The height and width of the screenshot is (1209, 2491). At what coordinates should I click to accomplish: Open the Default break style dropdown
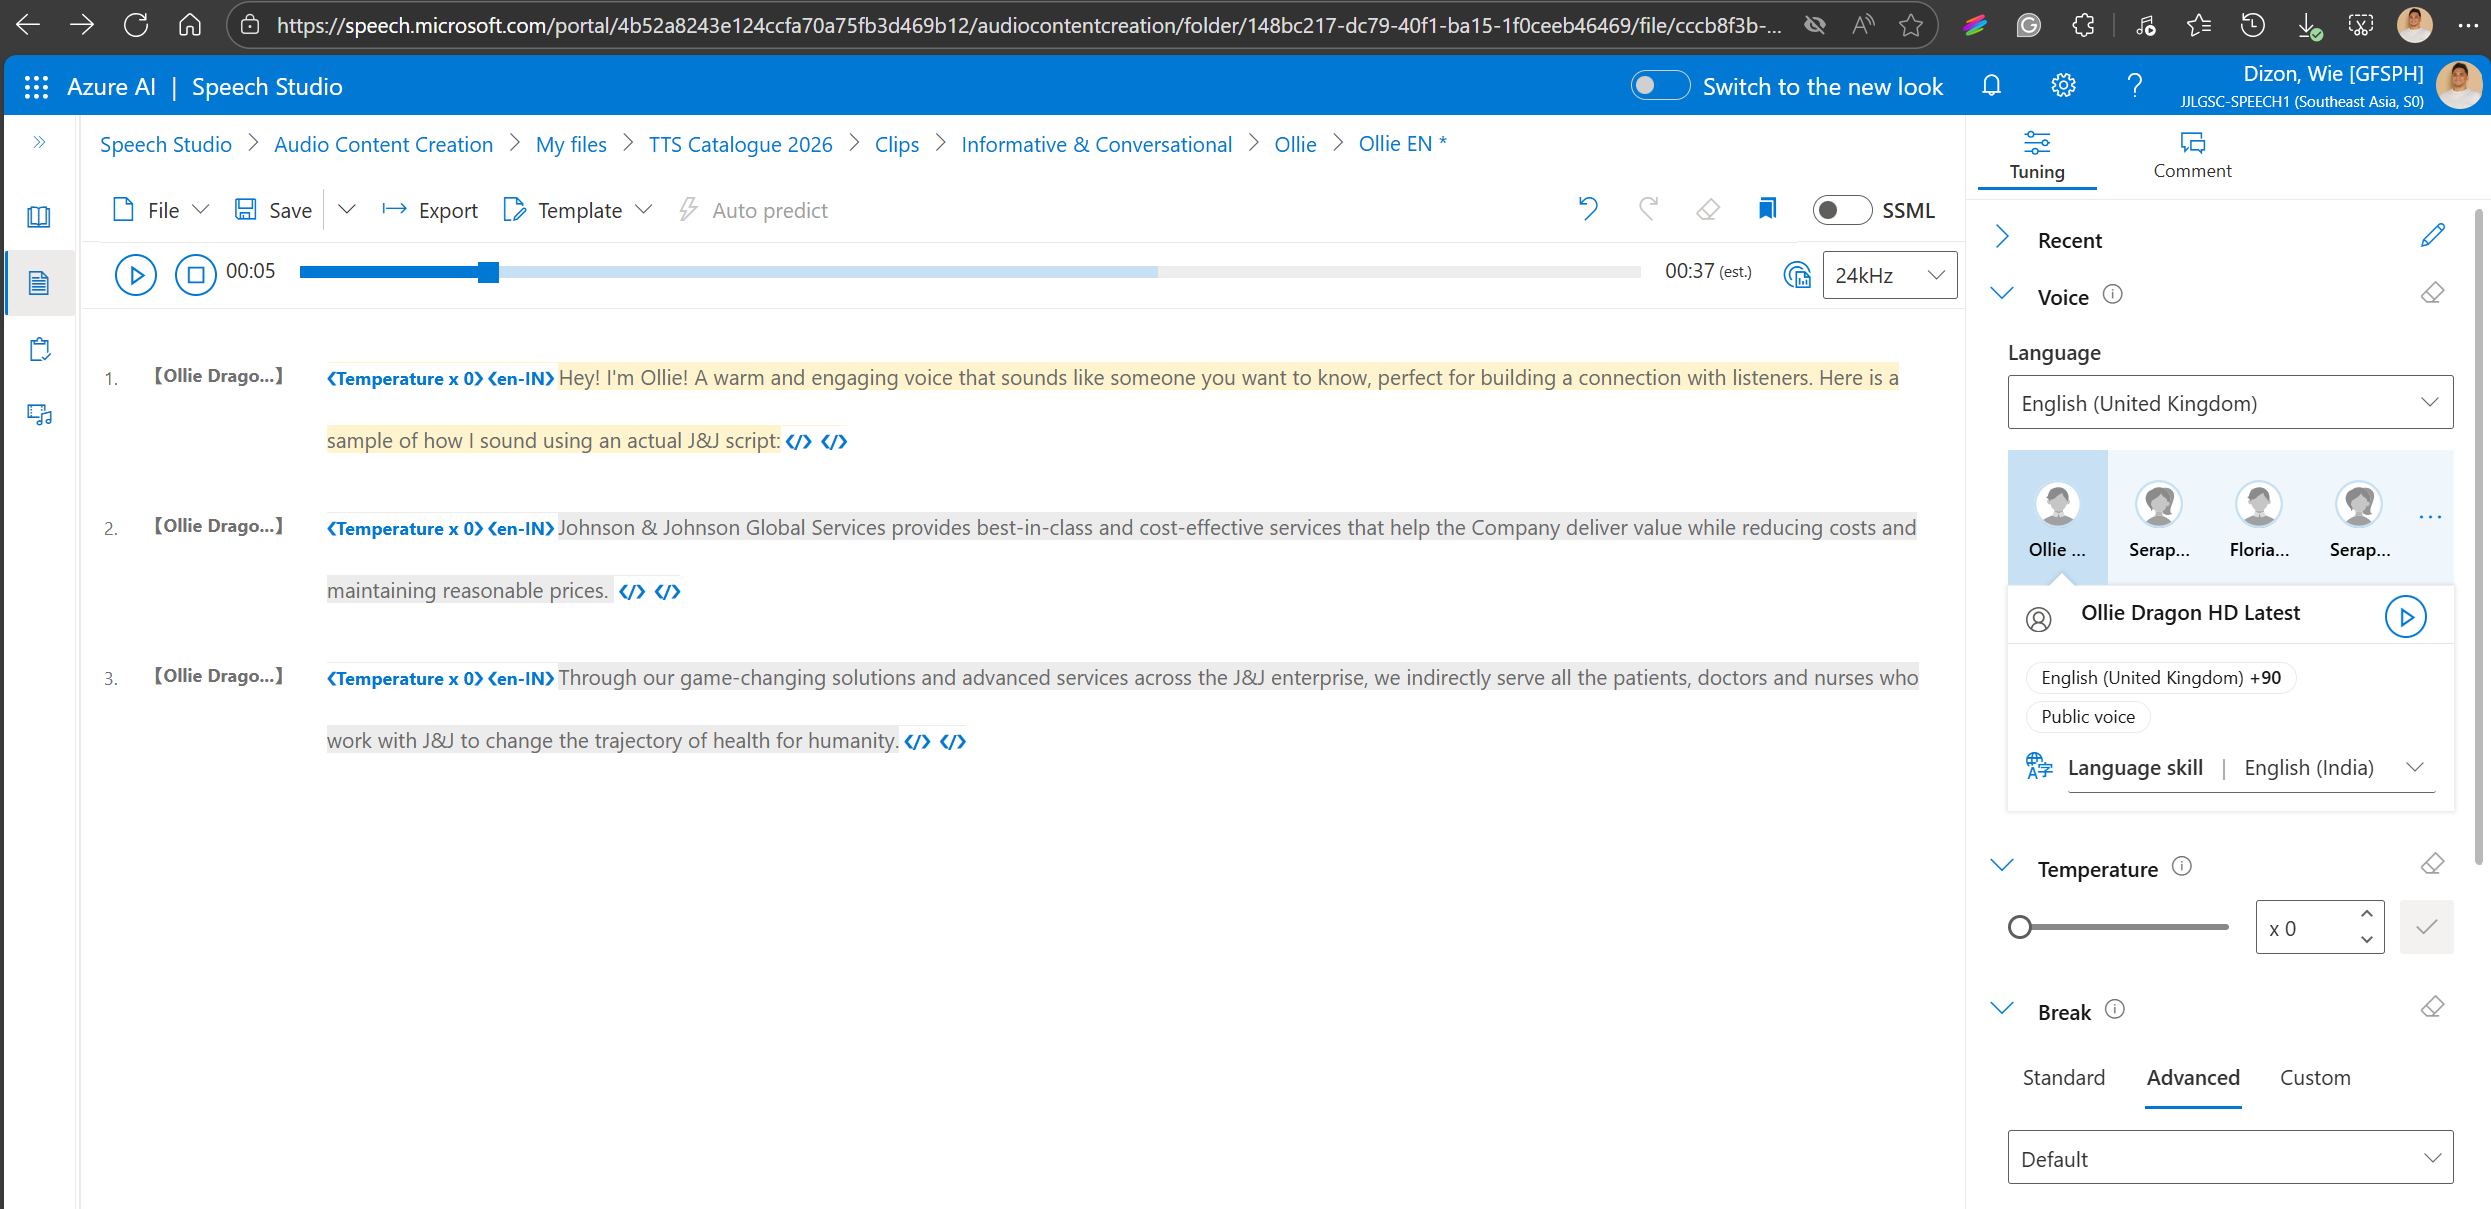click(2228, 1157)
